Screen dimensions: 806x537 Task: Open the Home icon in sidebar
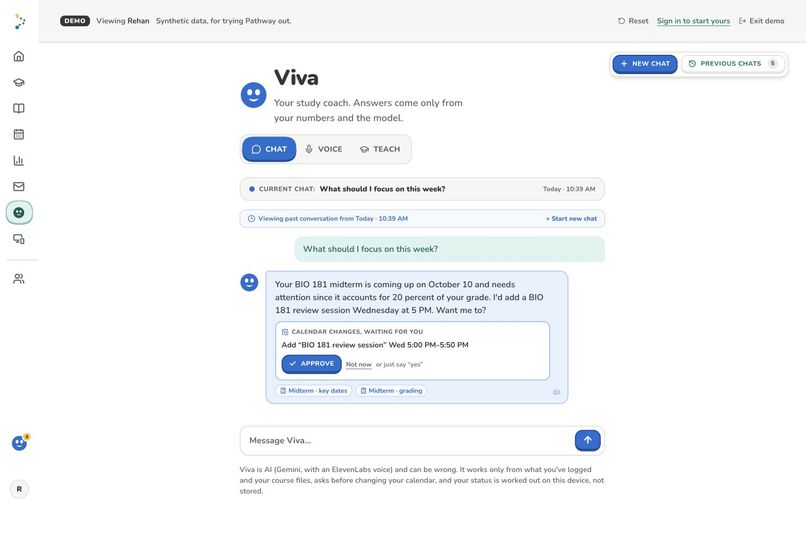click(x=19, y=56)
